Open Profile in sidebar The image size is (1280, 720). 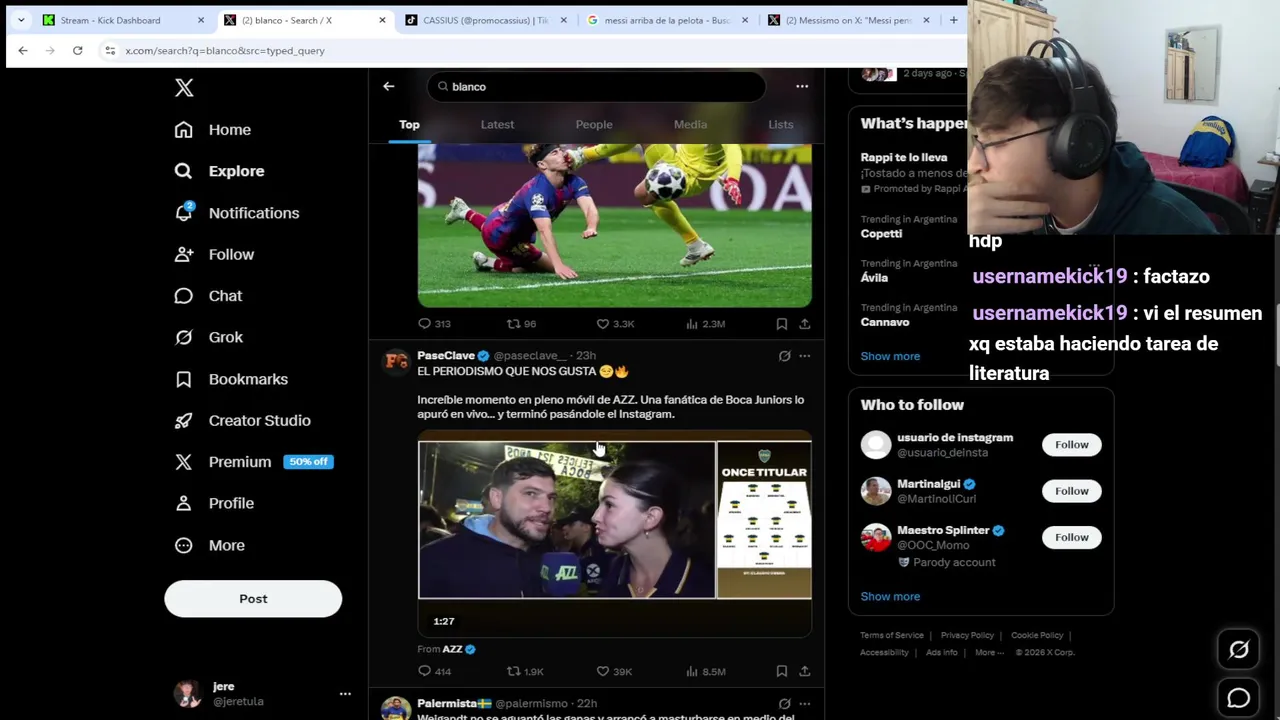215,503
